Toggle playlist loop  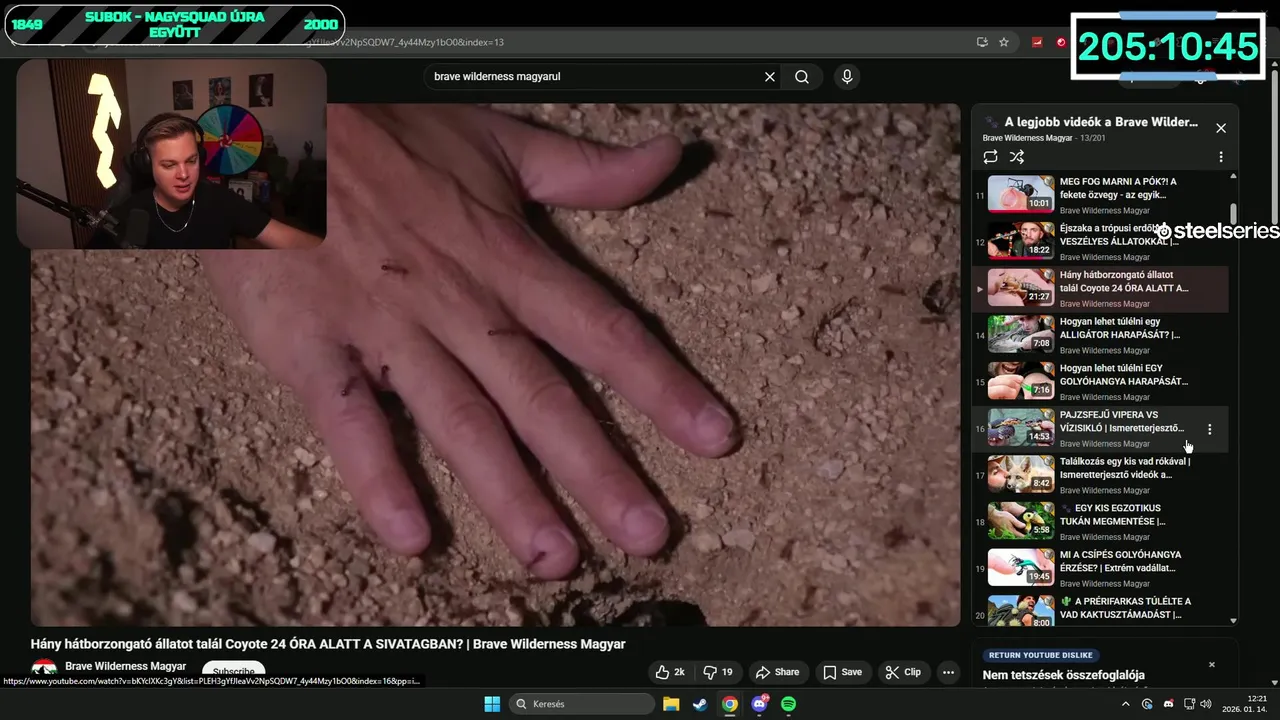pos(990,157)
